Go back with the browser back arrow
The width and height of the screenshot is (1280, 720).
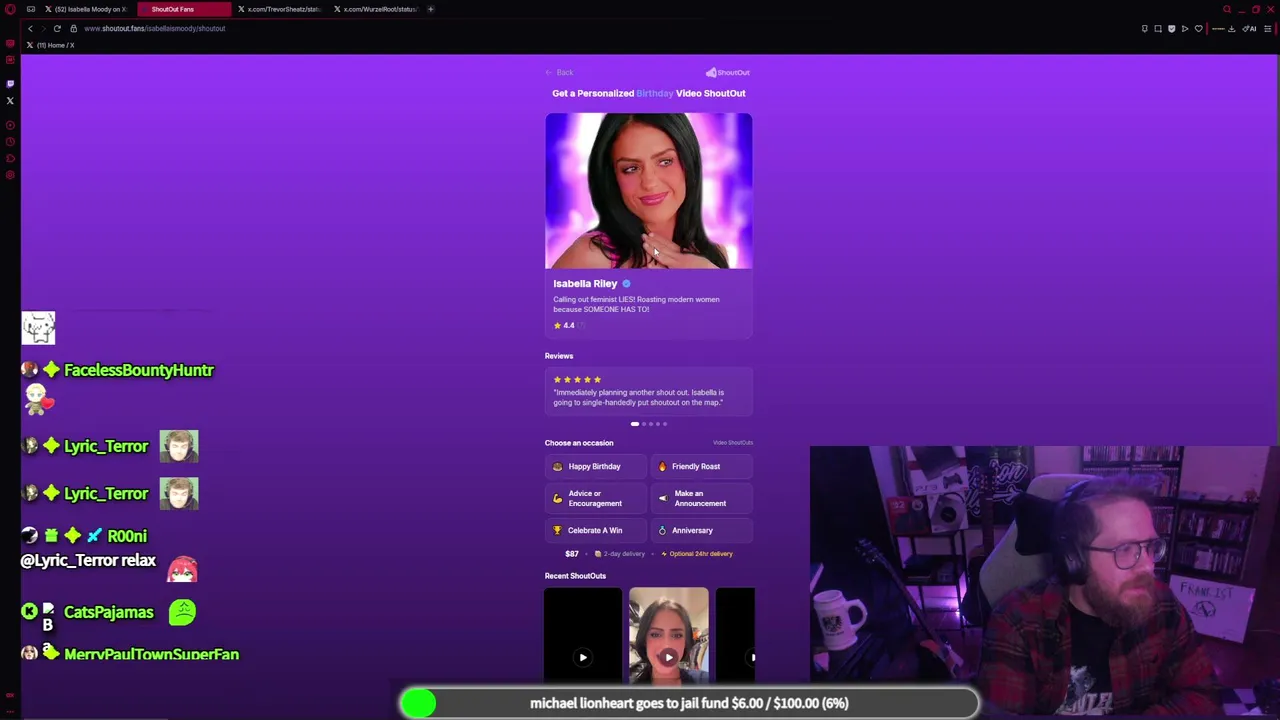point(30,28)
